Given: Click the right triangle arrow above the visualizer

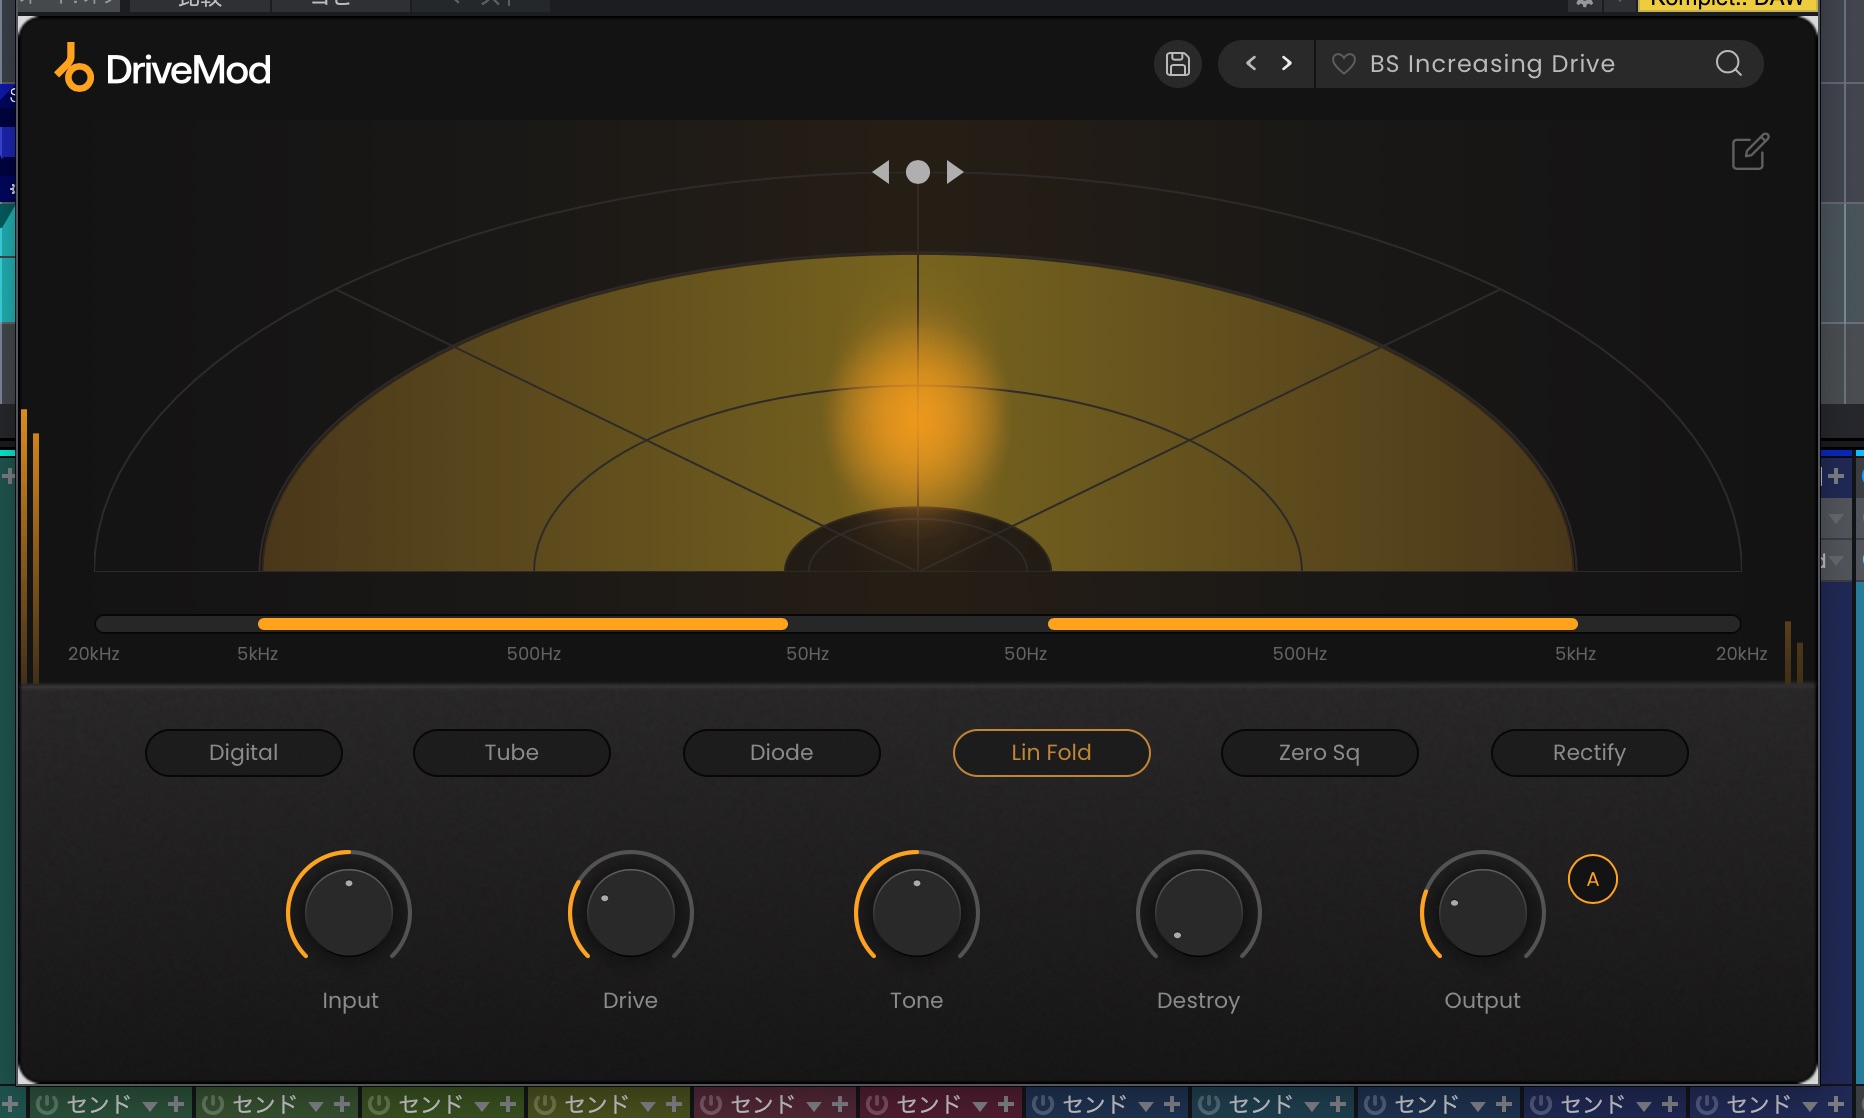Looking at the screenshot, I should click(x=955, y=172).
